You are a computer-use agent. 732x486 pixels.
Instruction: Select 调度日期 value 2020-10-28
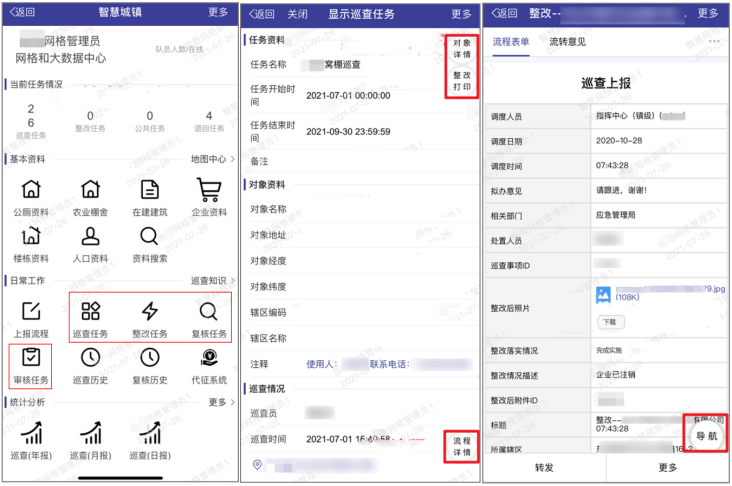(x=619, y=141)
